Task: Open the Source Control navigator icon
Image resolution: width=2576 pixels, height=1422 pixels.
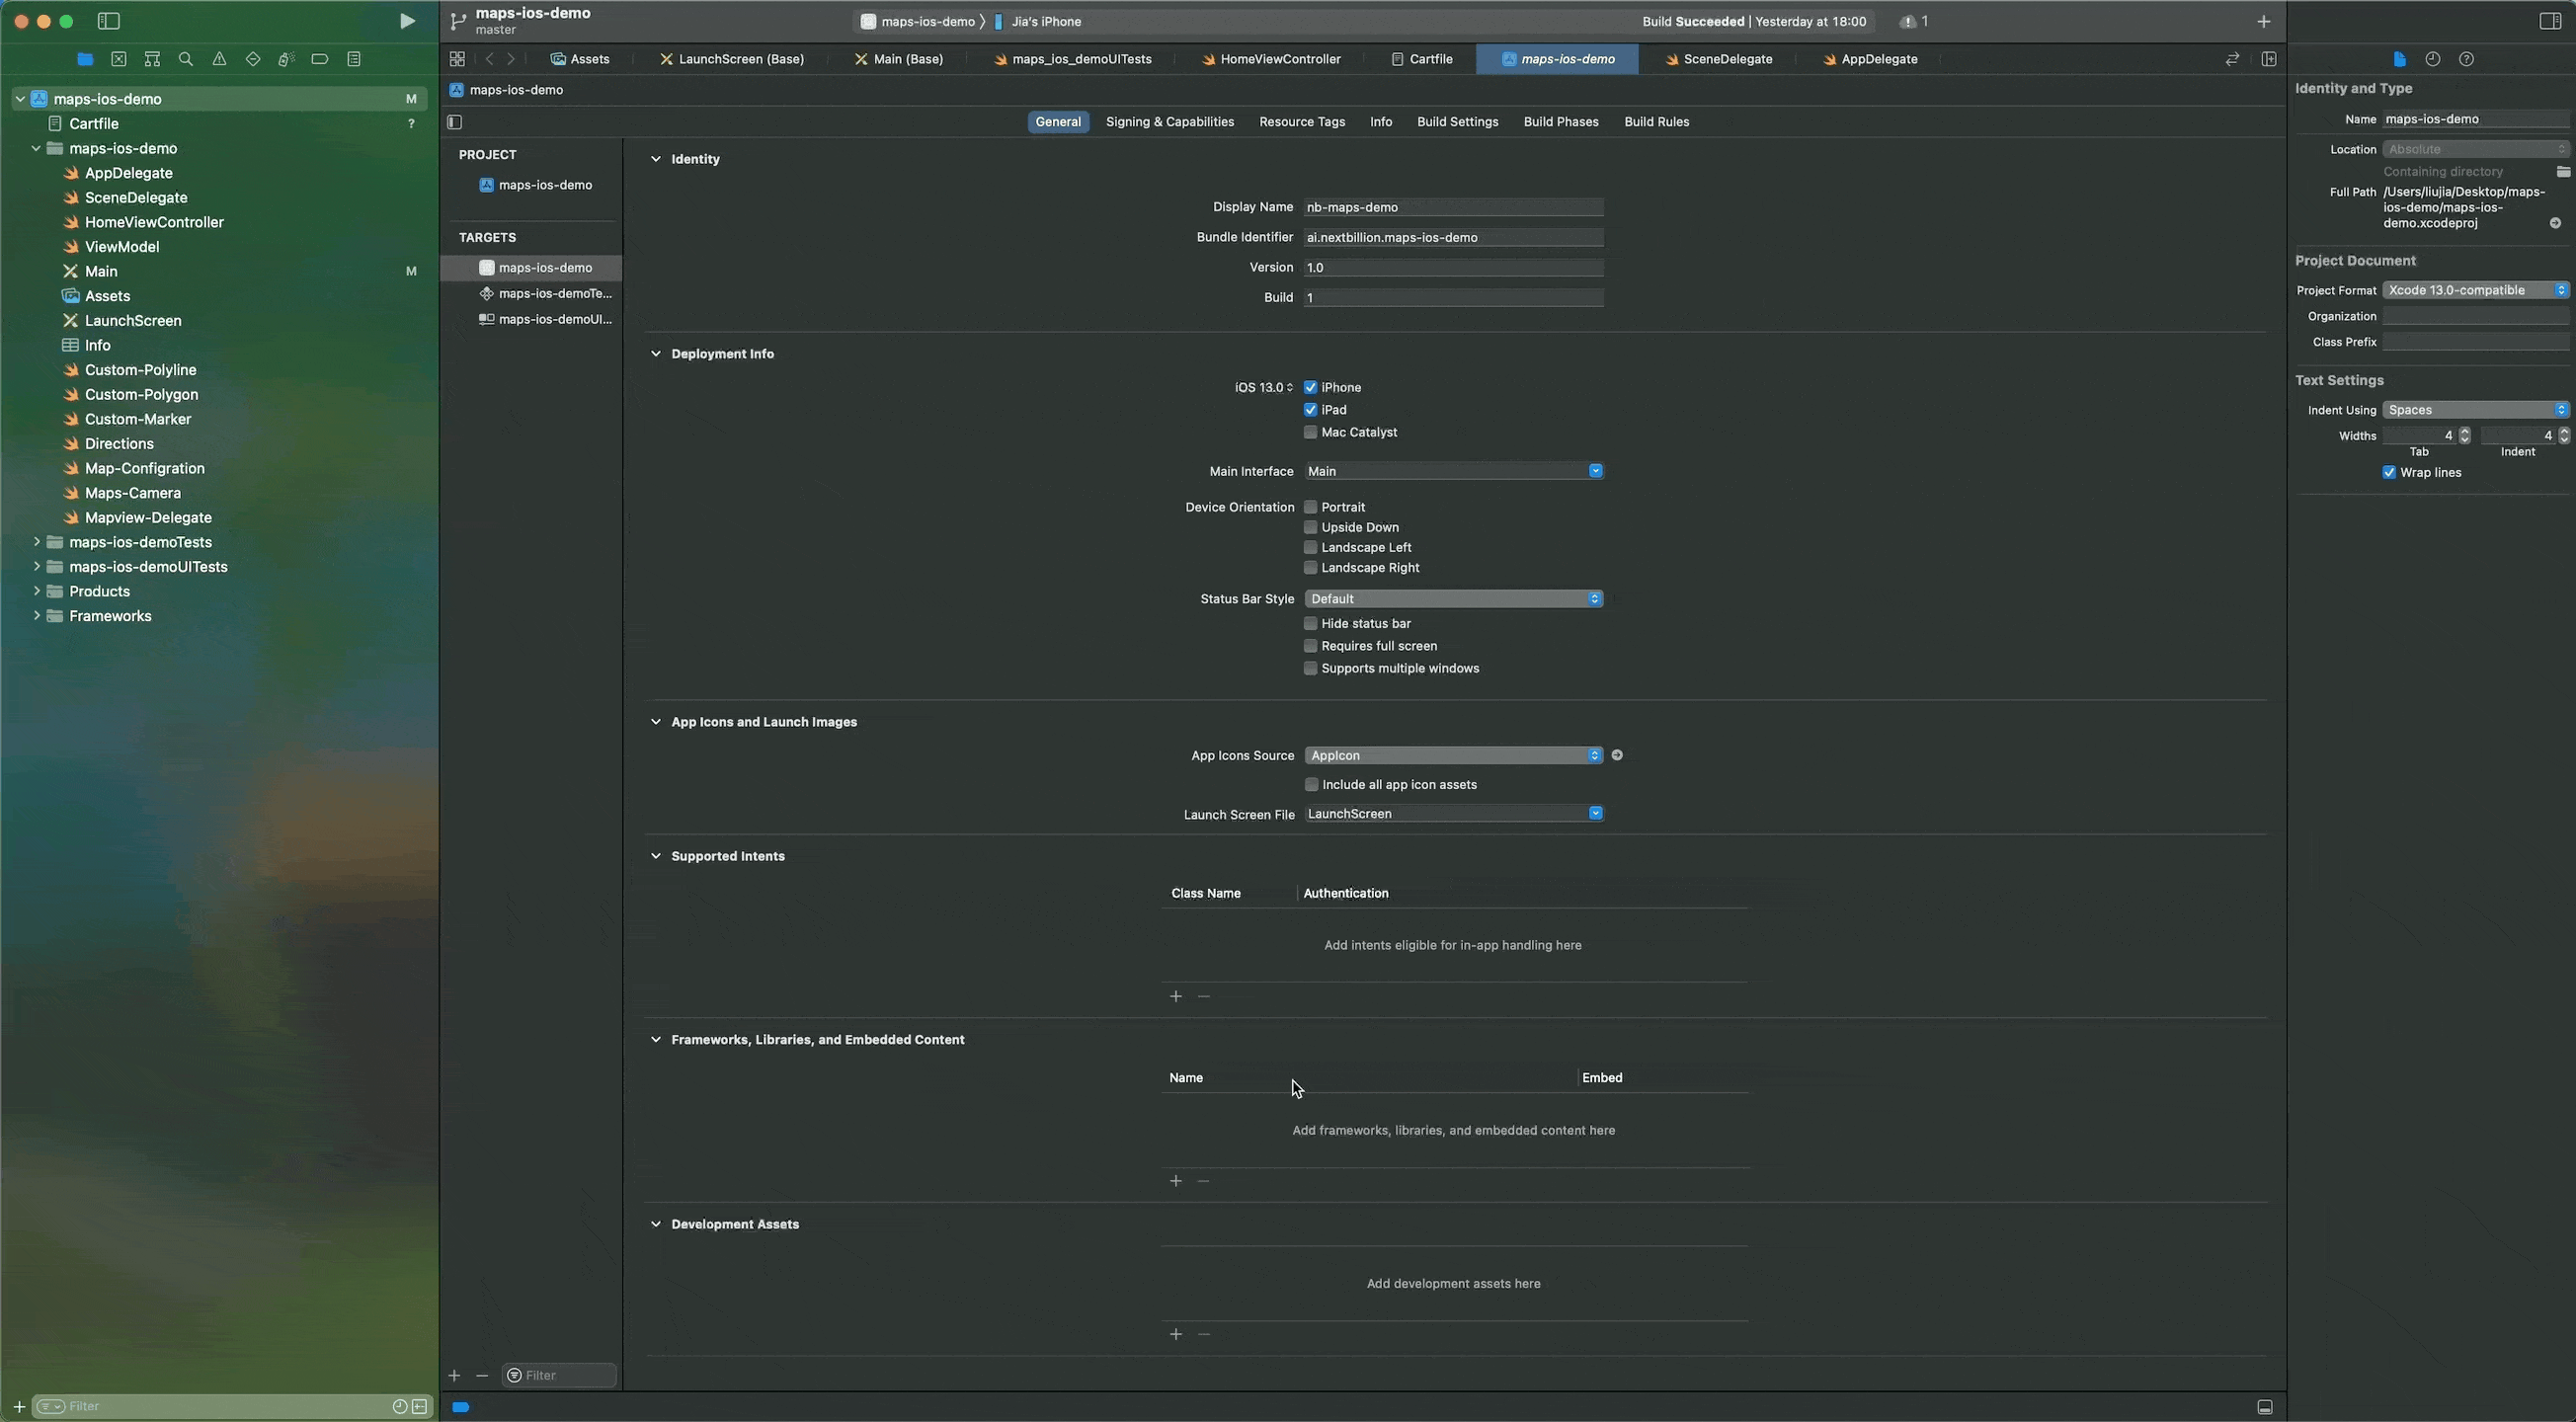Action: 119,59
